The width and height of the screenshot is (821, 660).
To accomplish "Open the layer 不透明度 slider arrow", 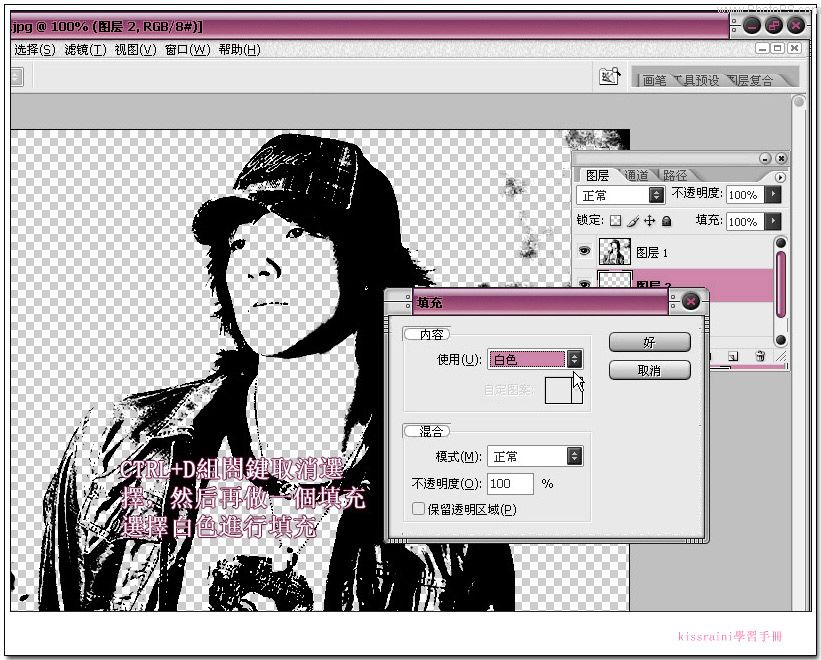I will (773, 195).
